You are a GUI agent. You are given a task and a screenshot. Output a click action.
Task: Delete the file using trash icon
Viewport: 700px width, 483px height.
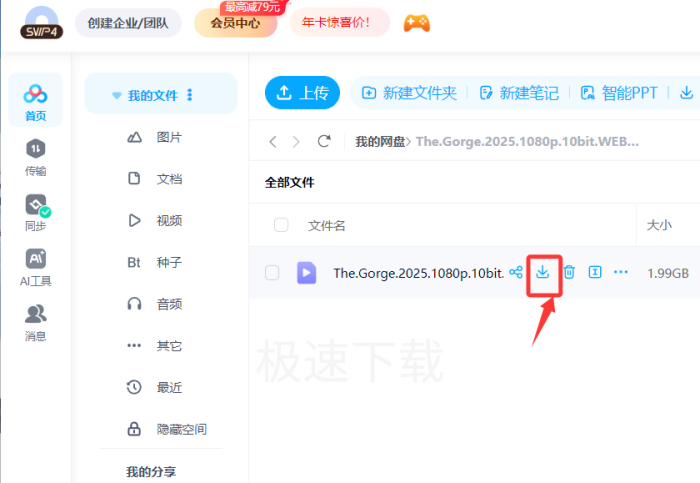569,272
